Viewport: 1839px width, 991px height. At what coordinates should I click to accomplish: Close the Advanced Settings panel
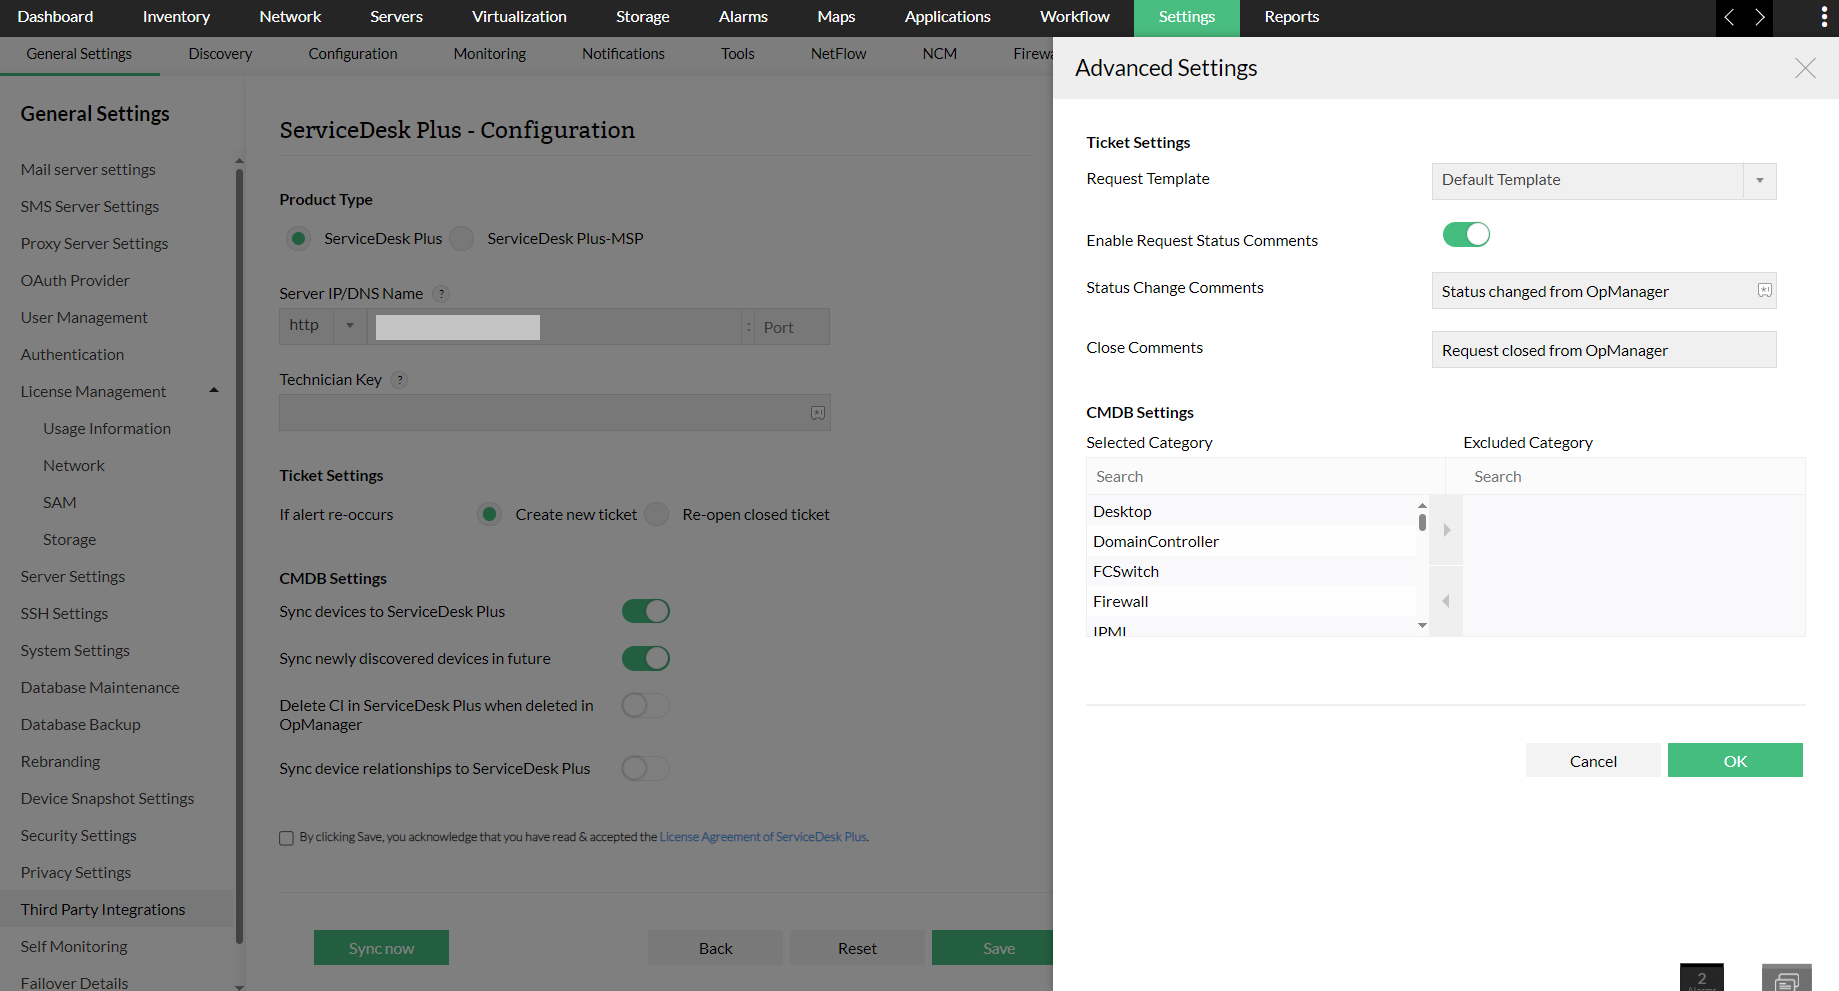click(1805, 68)
